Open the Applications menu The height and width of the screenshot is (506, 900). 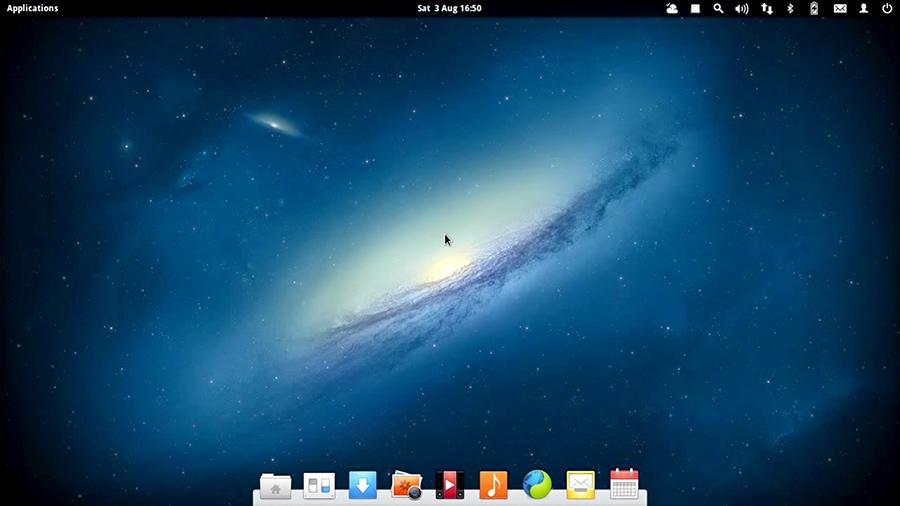tap(33, 8)
